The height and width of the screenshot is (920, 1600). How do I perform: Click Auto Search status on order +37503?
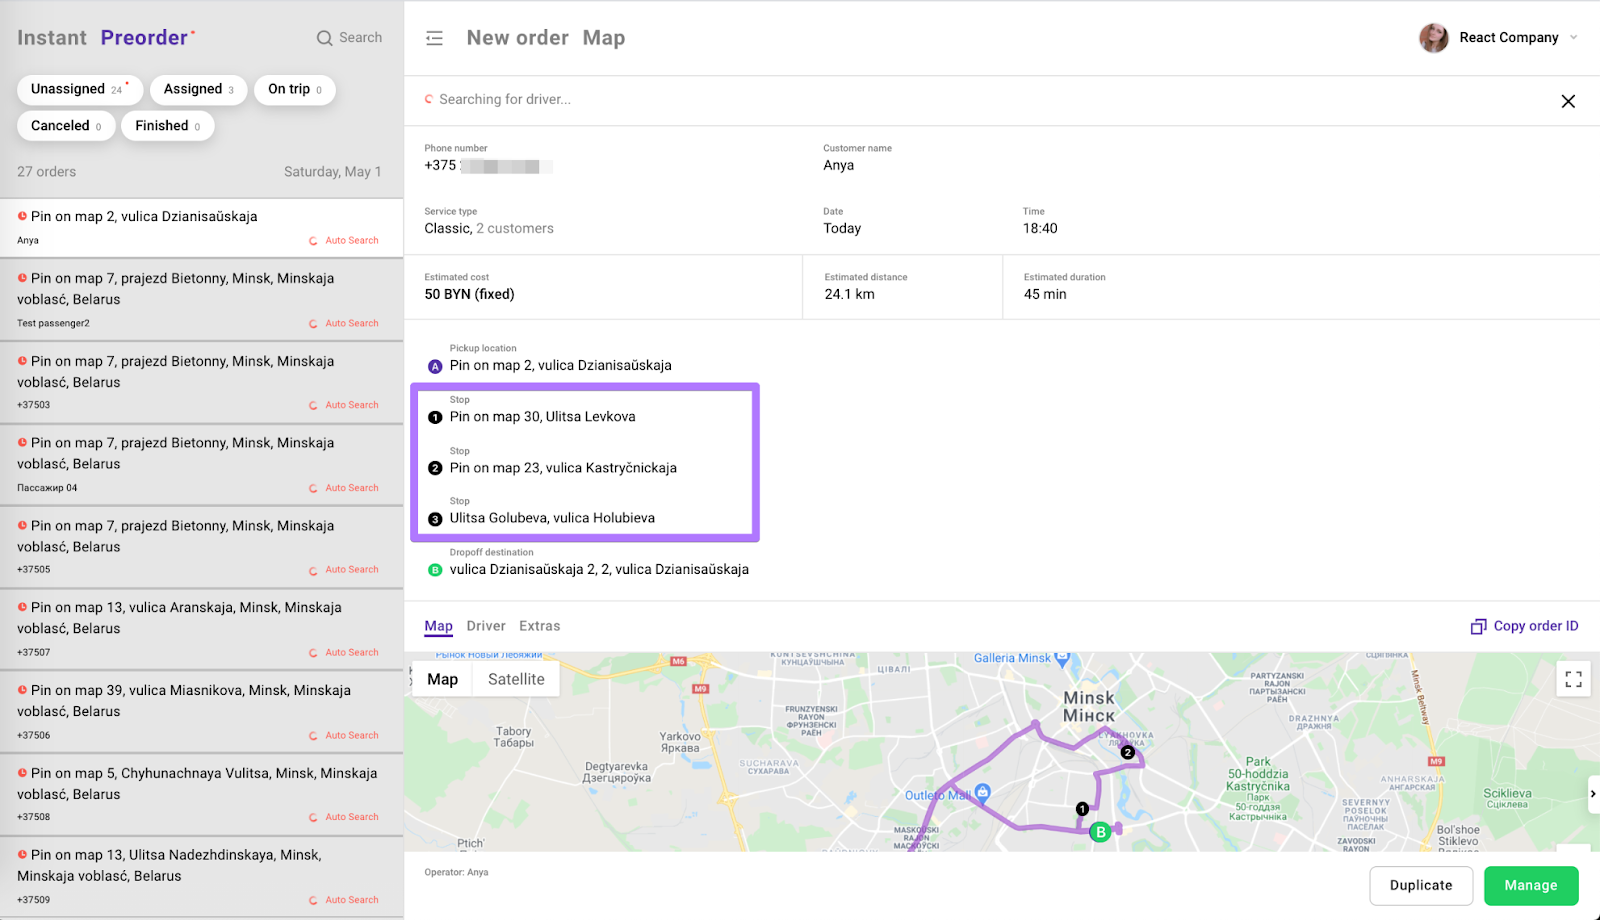click(344, 406)
